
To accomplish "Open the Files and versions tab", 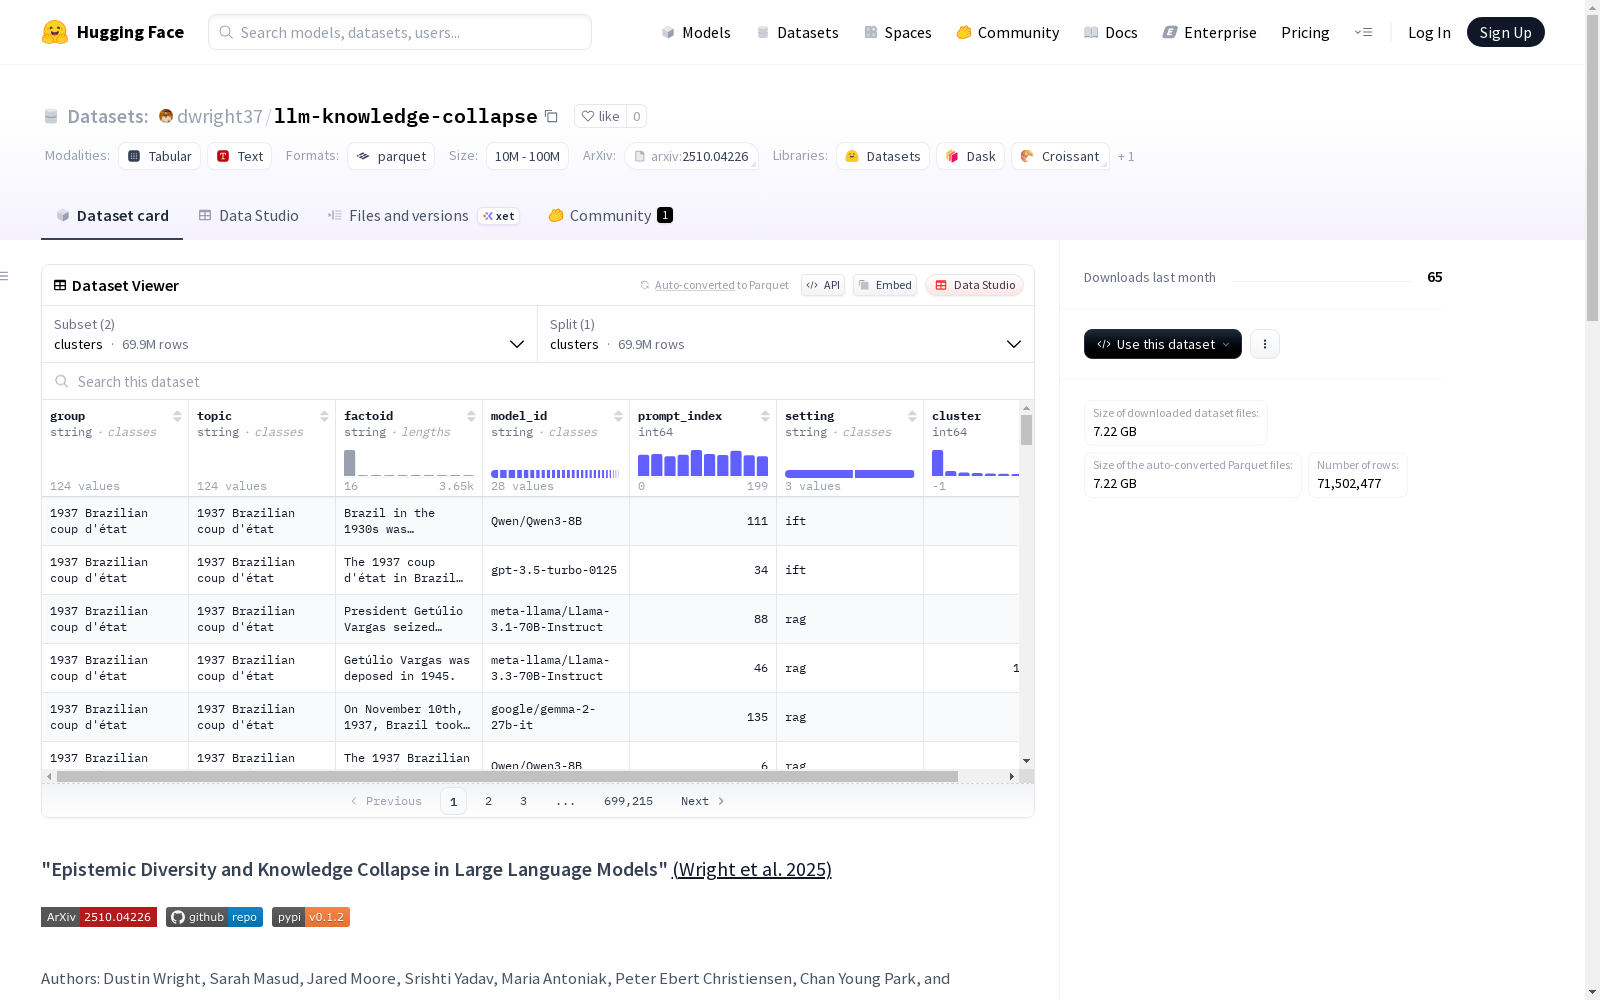I will pos(424,216).
